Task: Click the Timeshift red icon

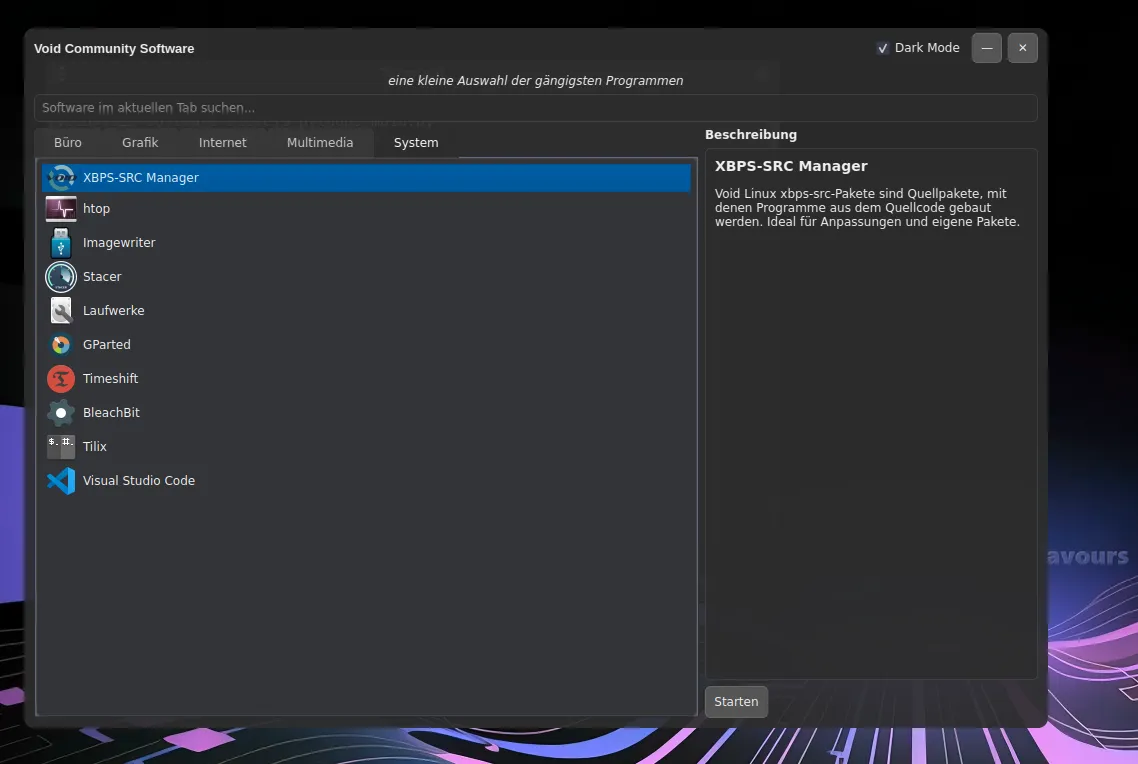Action: pyautogui.click(x=61, y=379)
